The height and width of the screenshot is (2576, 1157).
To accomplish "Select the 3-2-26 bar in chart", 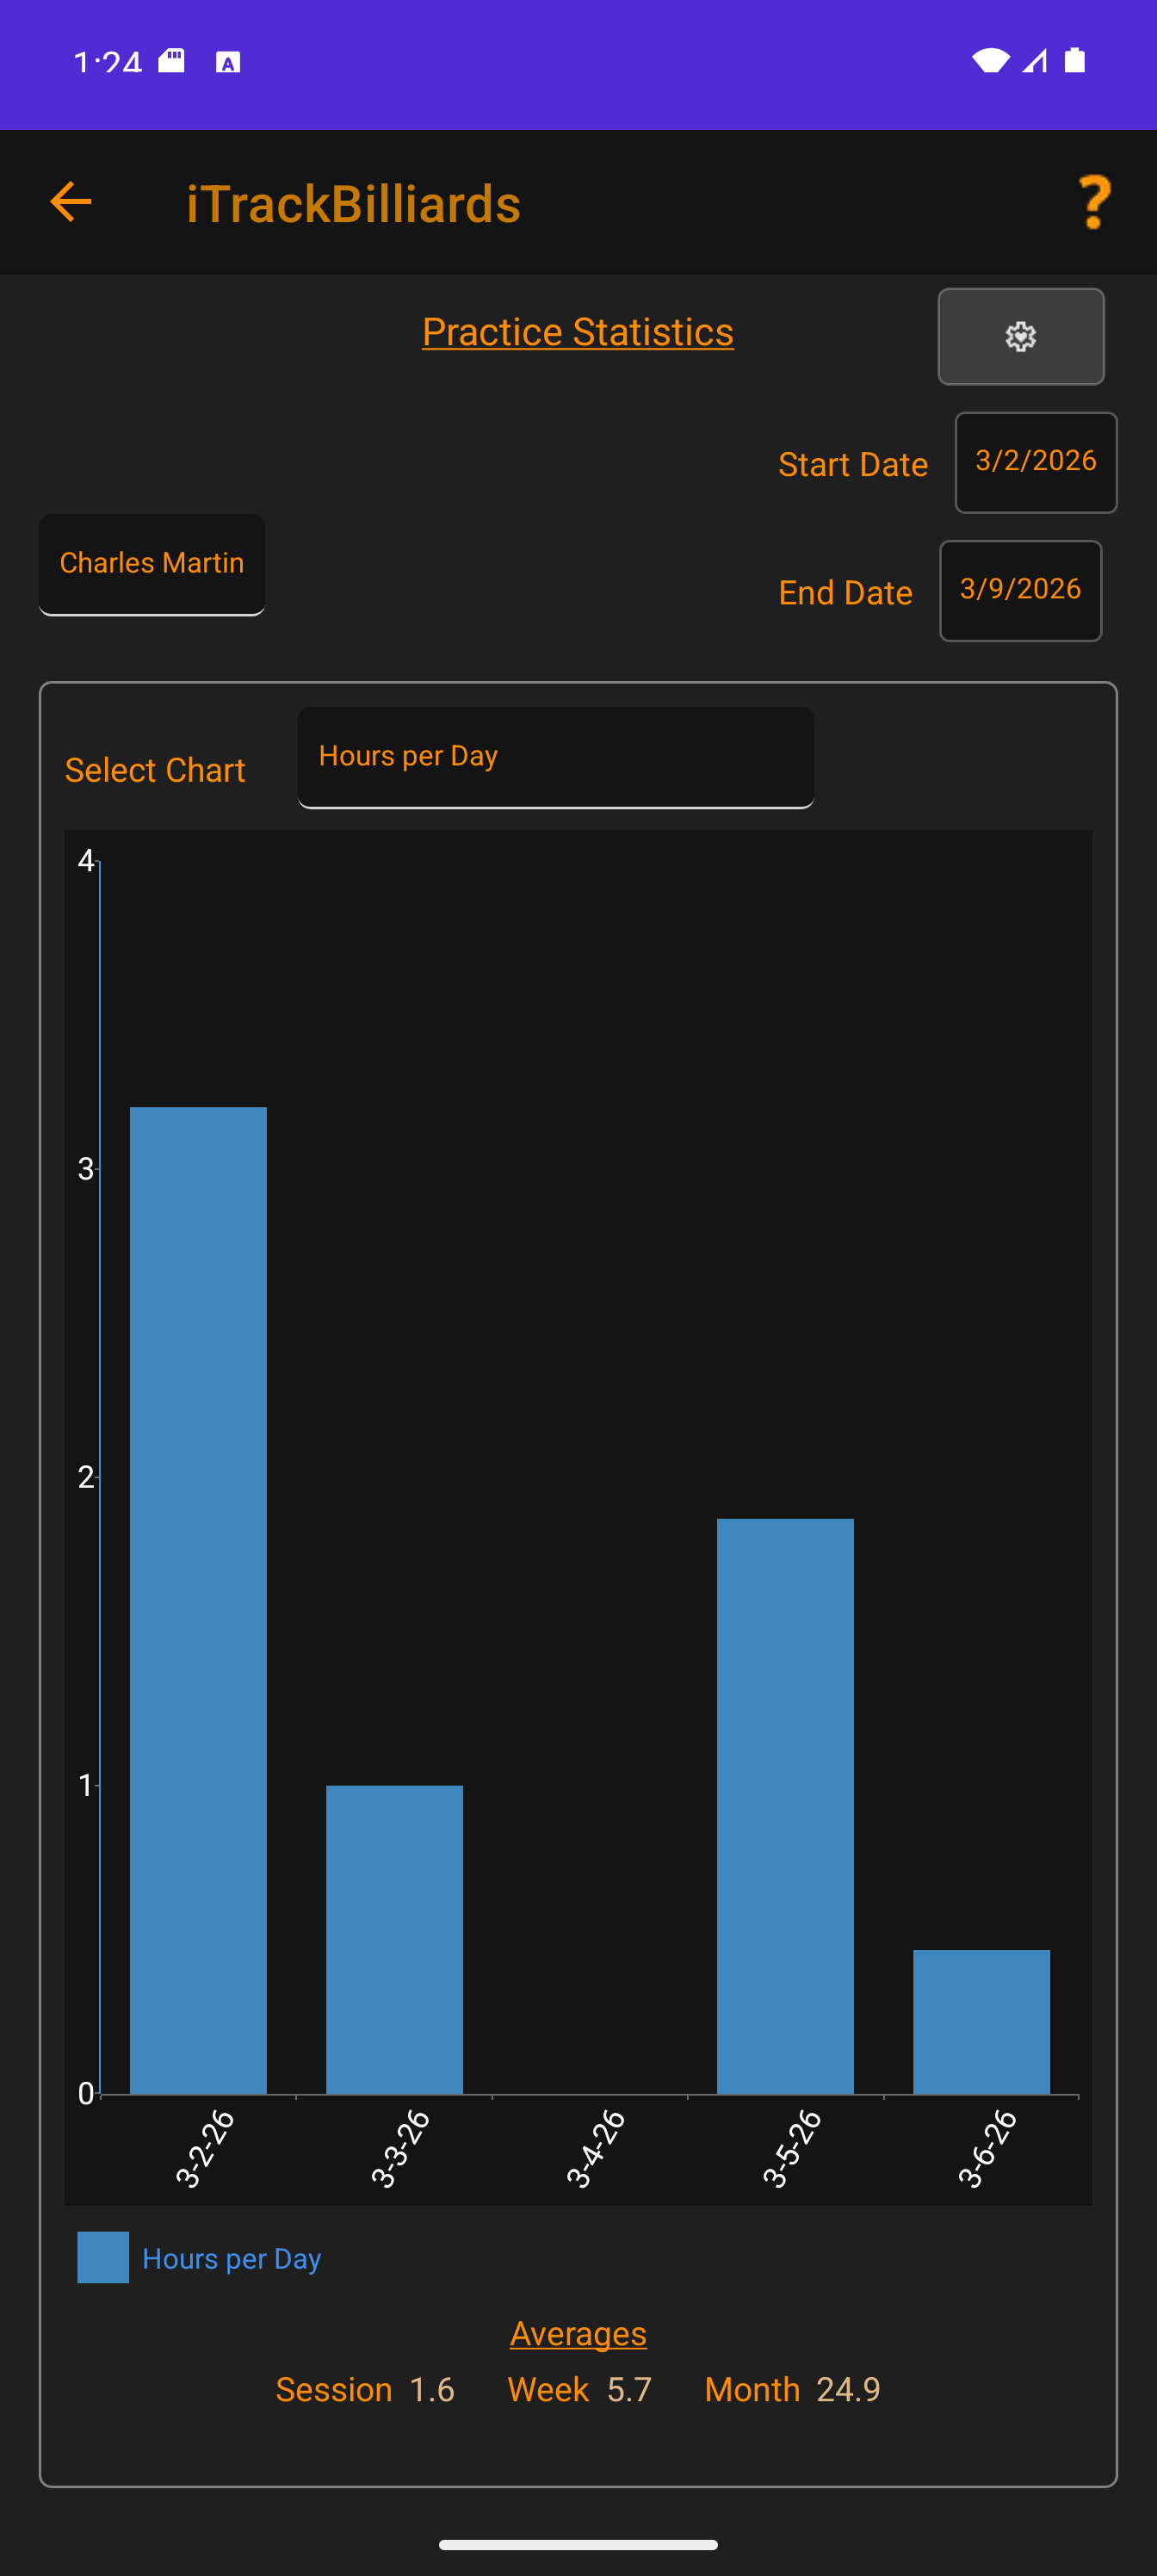I will [198, 1600].
